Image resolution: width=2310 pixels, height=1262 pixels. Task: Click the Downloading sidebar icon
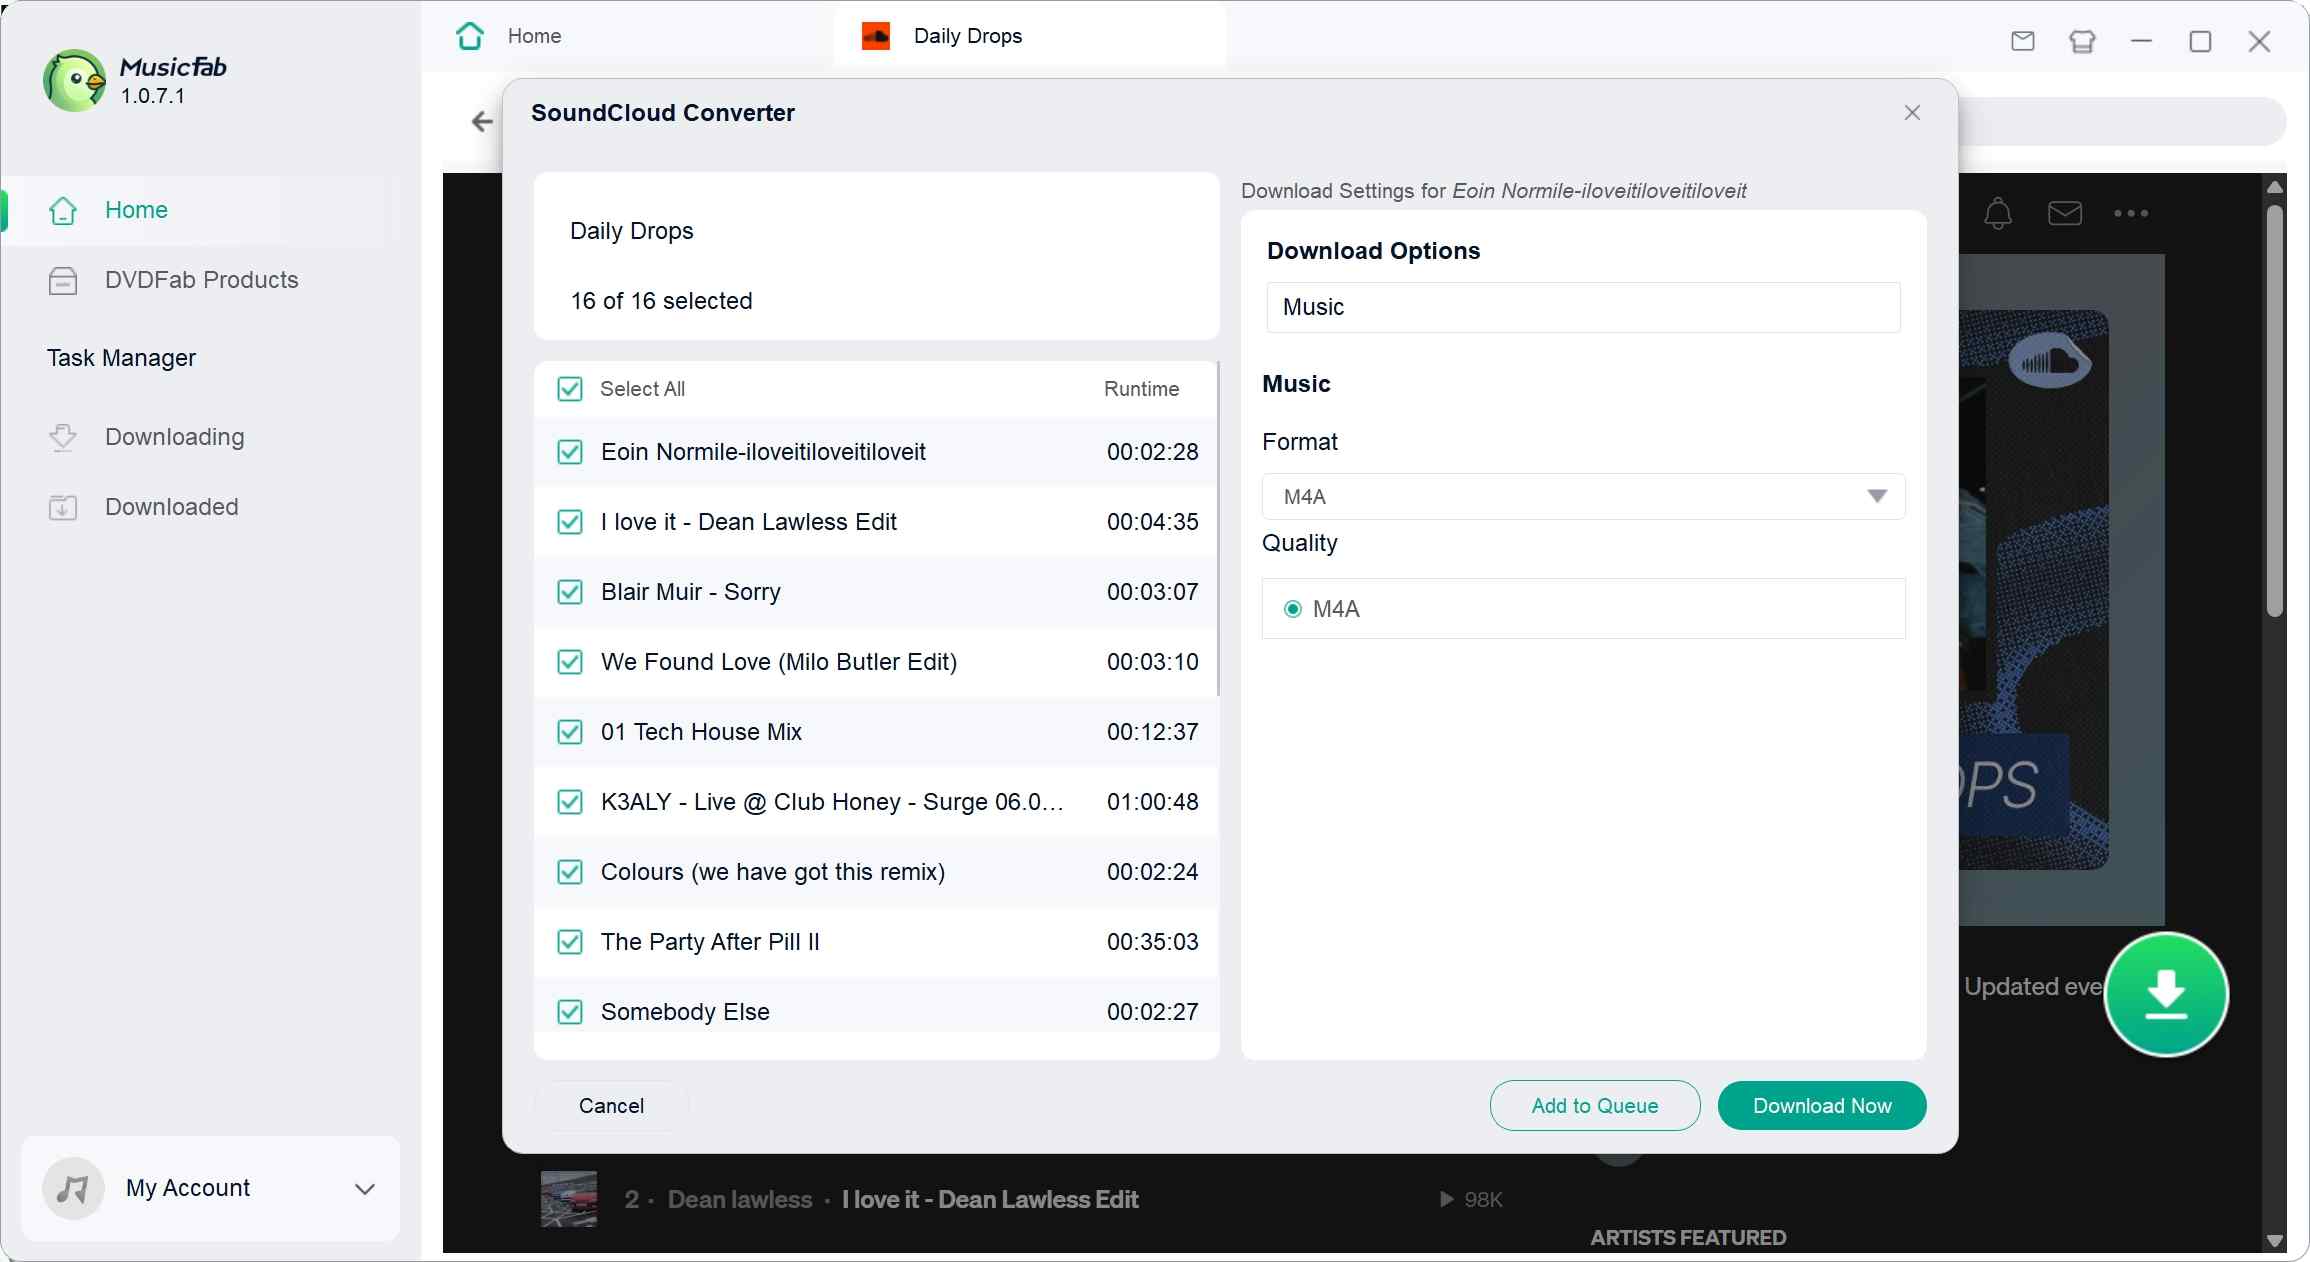(x=63, y=437)
